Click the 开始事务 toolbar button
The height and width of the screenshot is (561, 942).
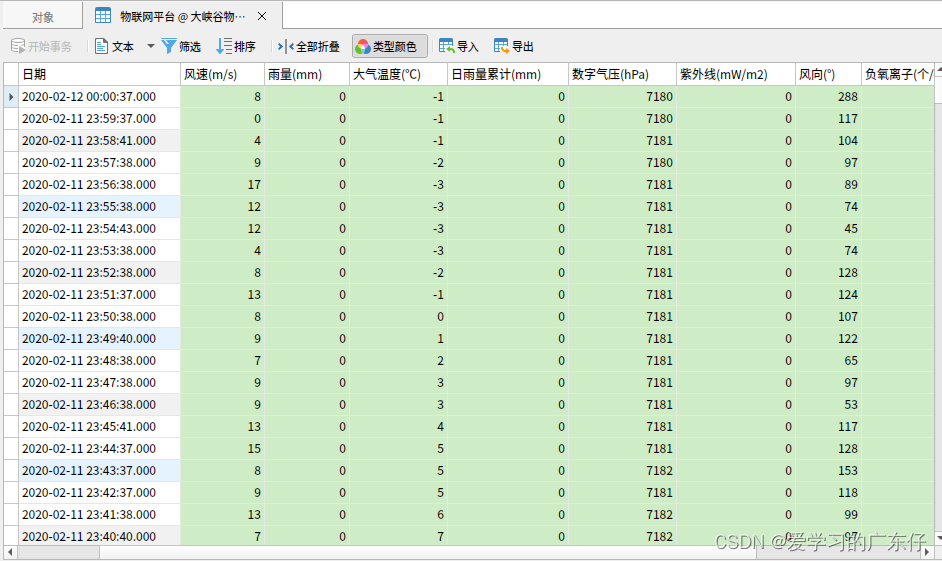pos(41,46)
